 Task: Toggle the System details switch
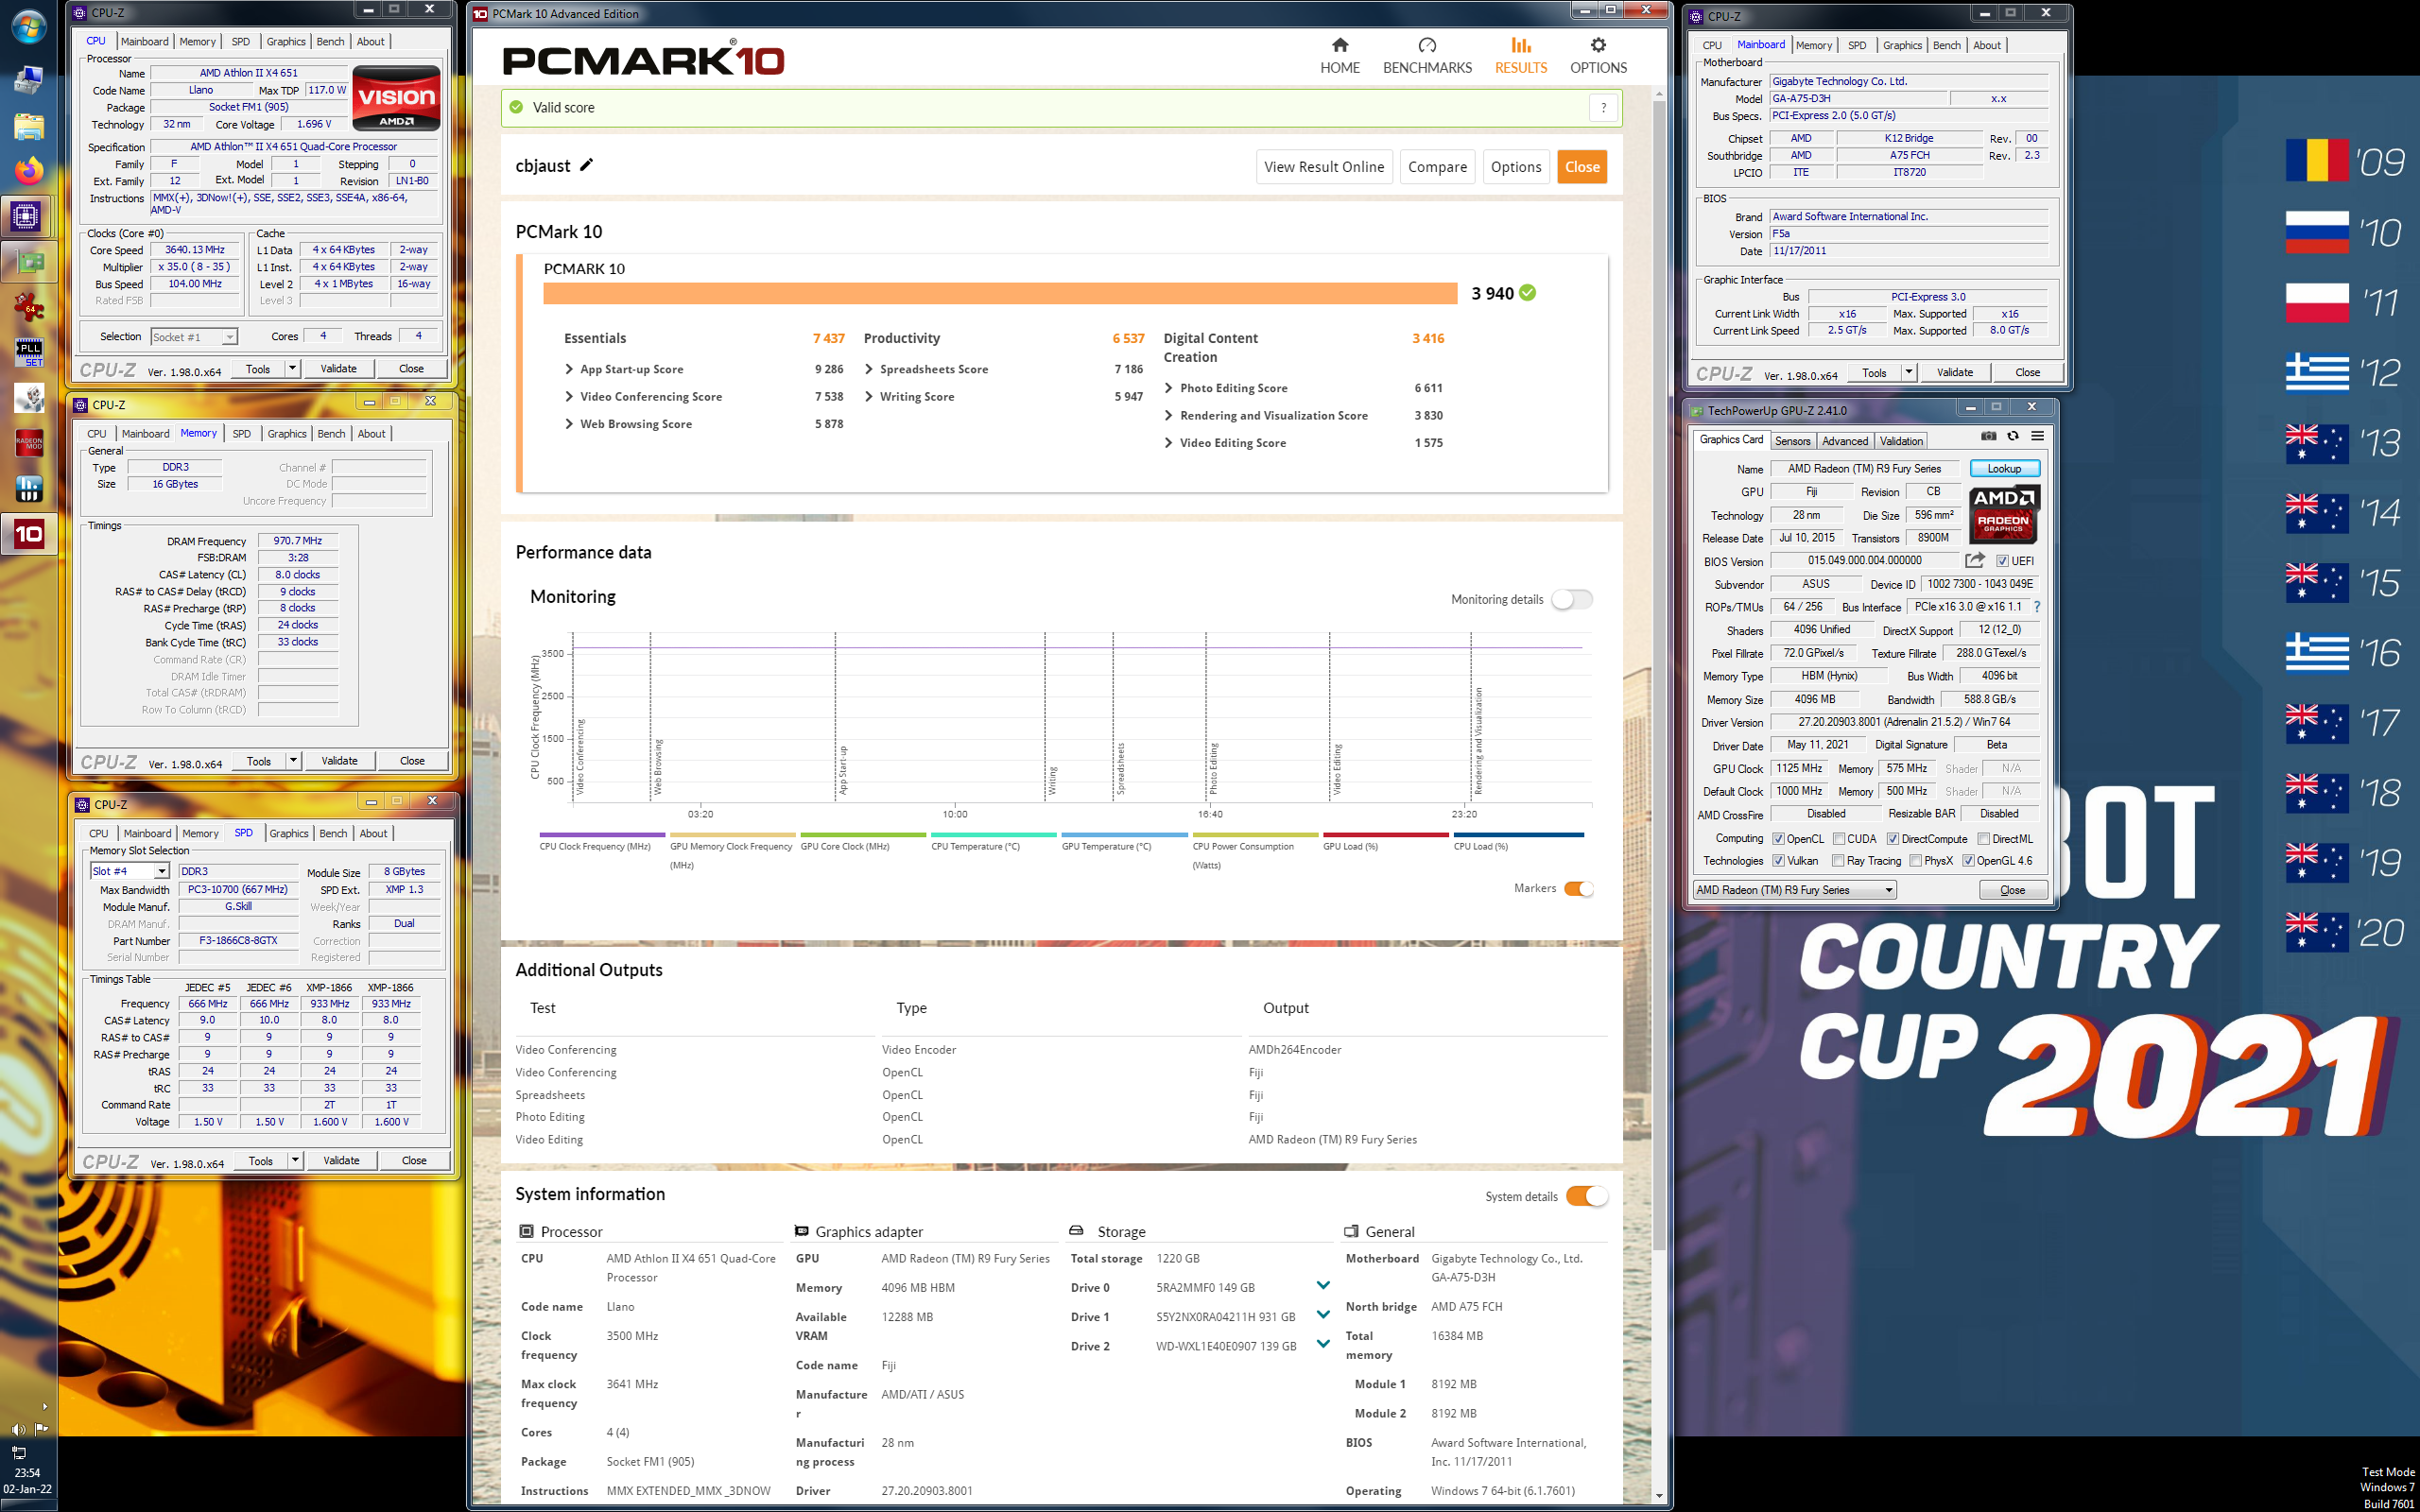point(1587,1196)
